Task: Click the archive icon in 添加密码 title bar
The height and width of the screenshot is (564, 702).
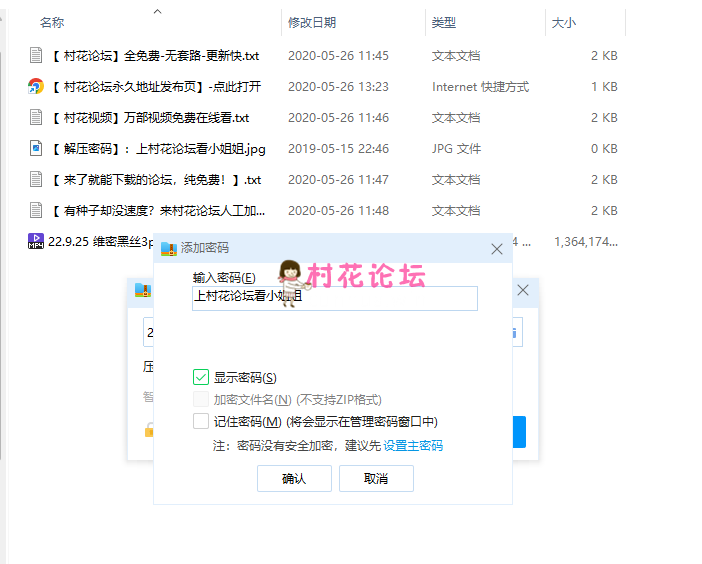Action: coord(169,248)
